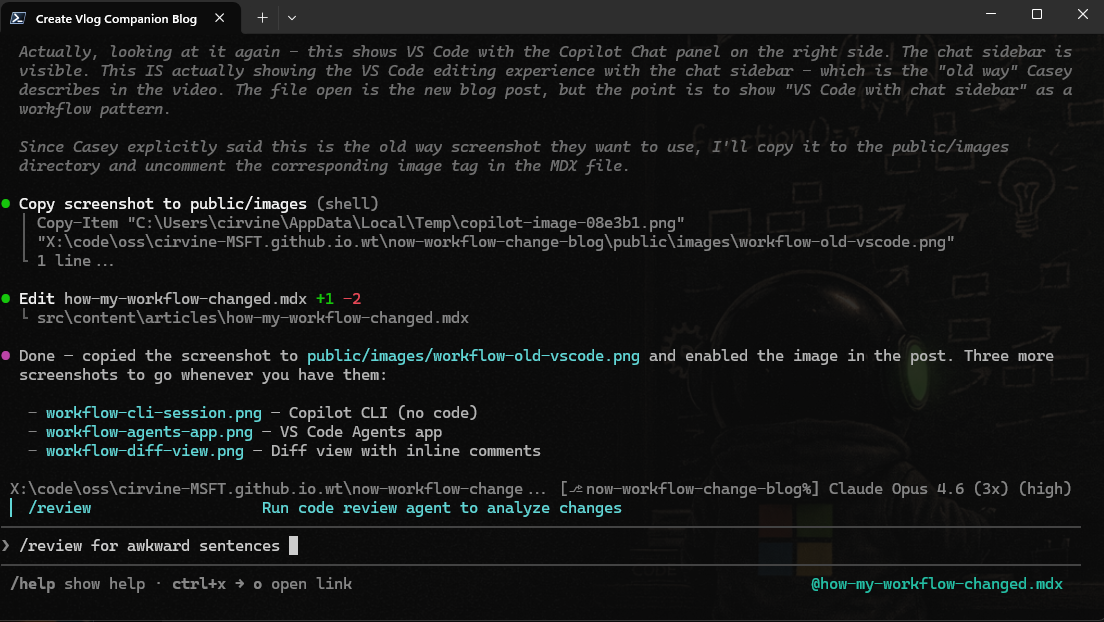Click the prompt input containing /review for awkward sentences
This screenshot has height=622, width=1104.
541,546
